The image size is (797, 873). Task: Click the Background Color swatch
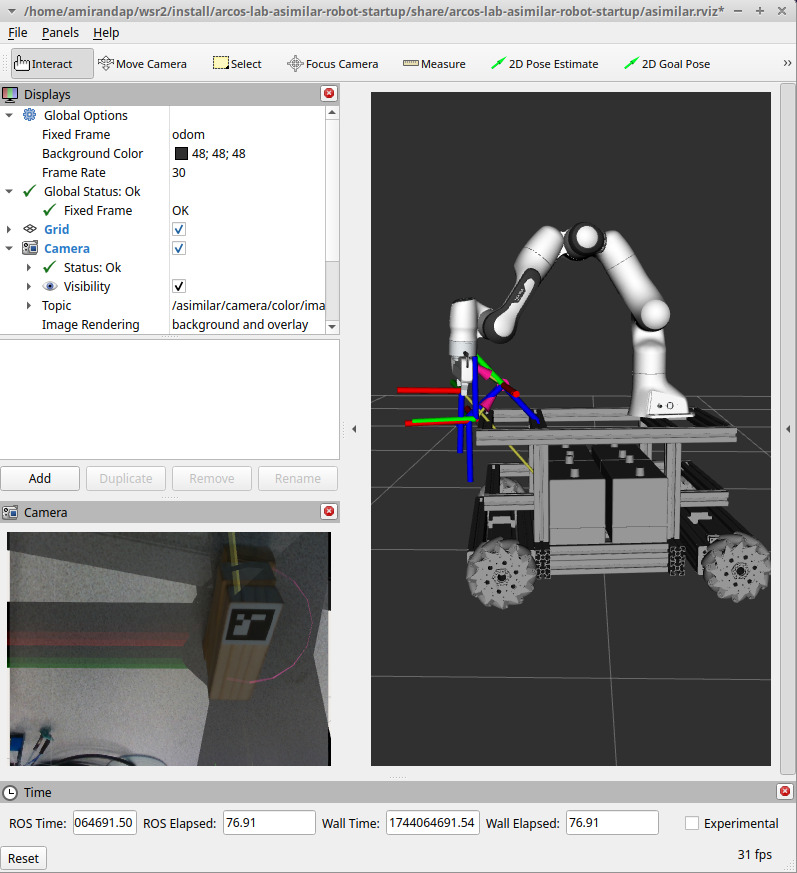[x=181, y=154]
